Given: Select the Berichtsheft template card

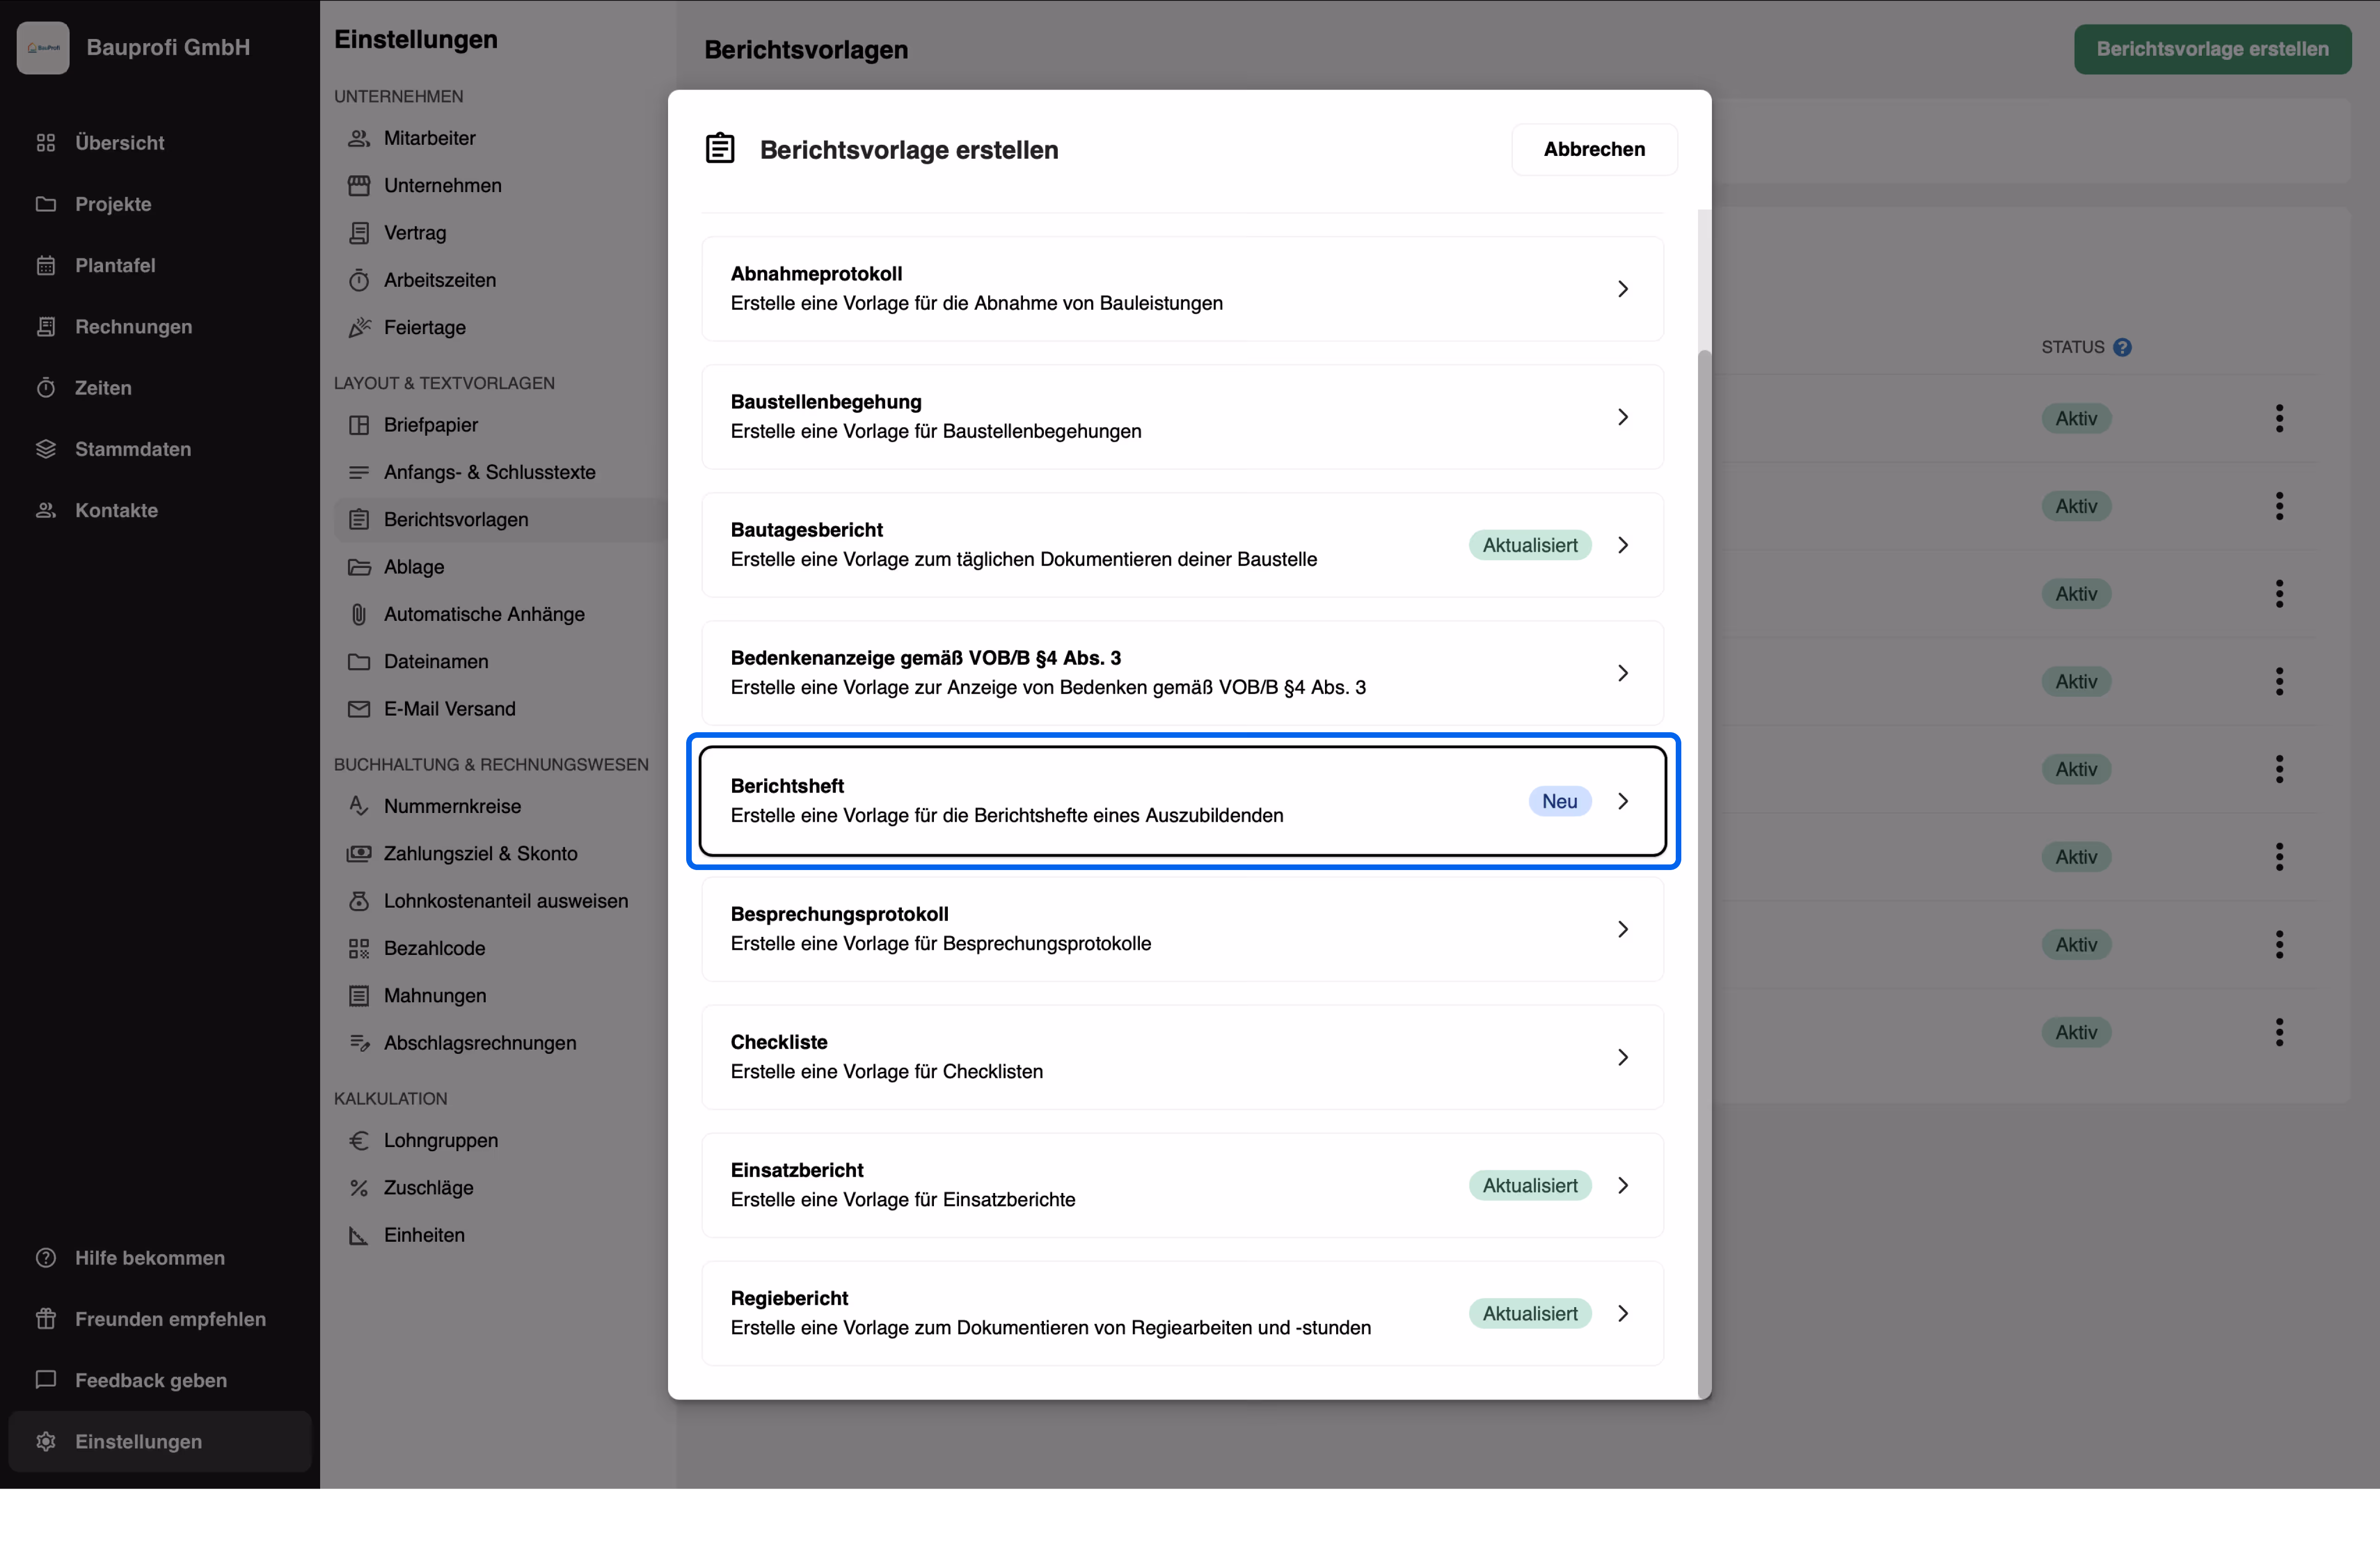Looking at the screenshot, I should tap(1100, 801).
